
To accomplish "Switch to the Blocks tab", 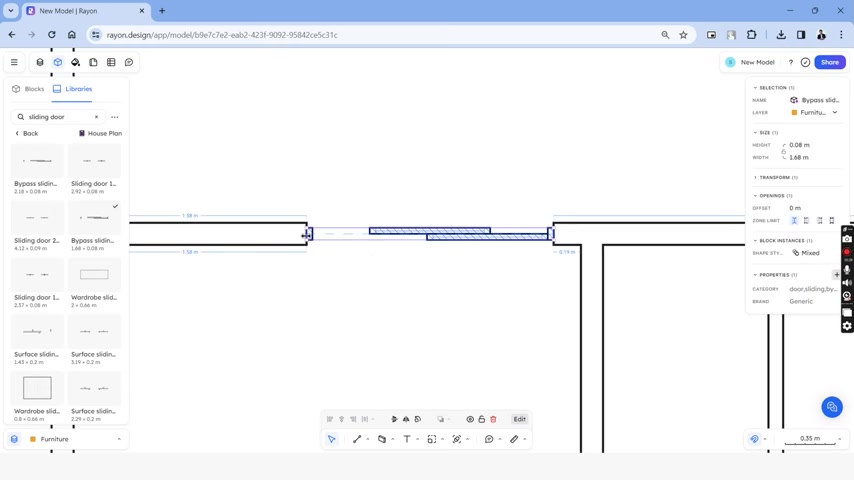I will point(28,89).
